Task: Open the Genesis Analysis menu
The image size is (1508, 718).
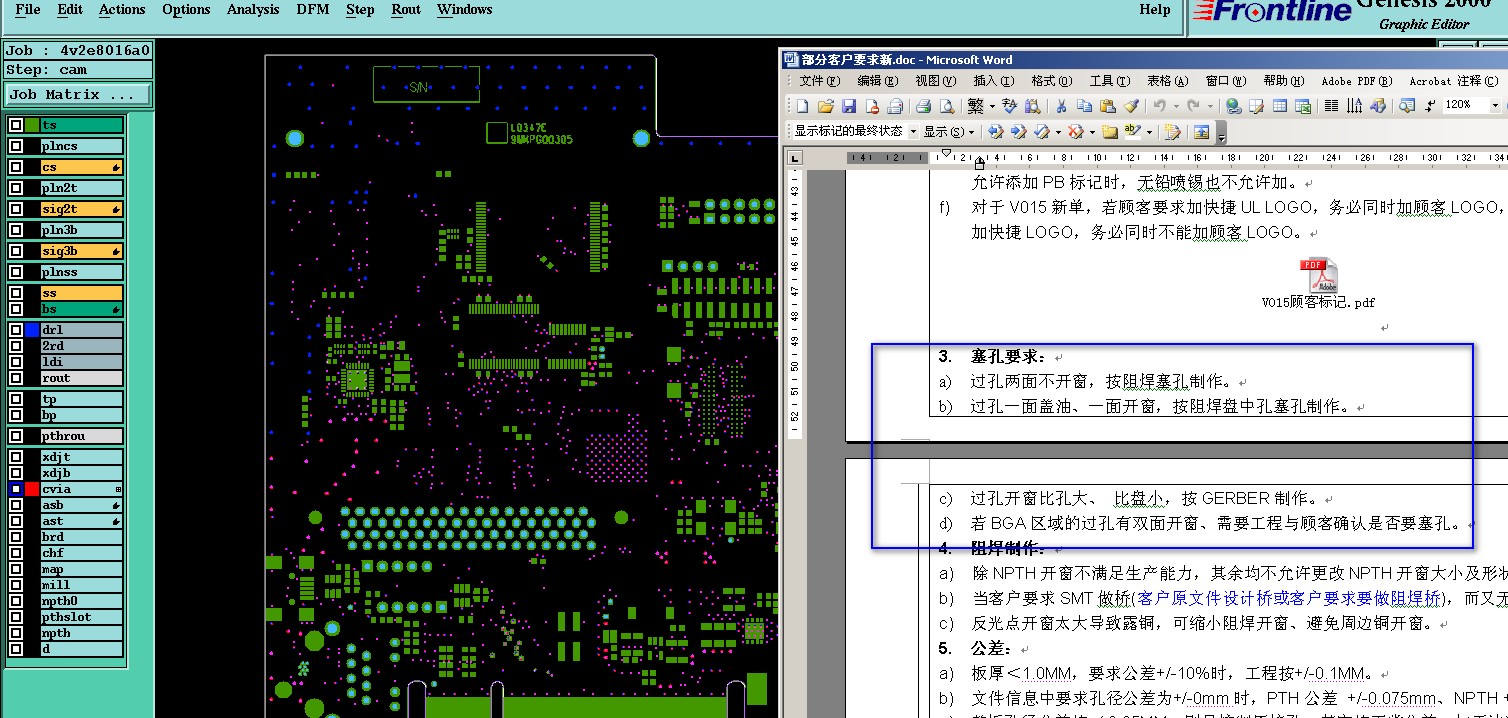Action: click(x=253, y=10)
